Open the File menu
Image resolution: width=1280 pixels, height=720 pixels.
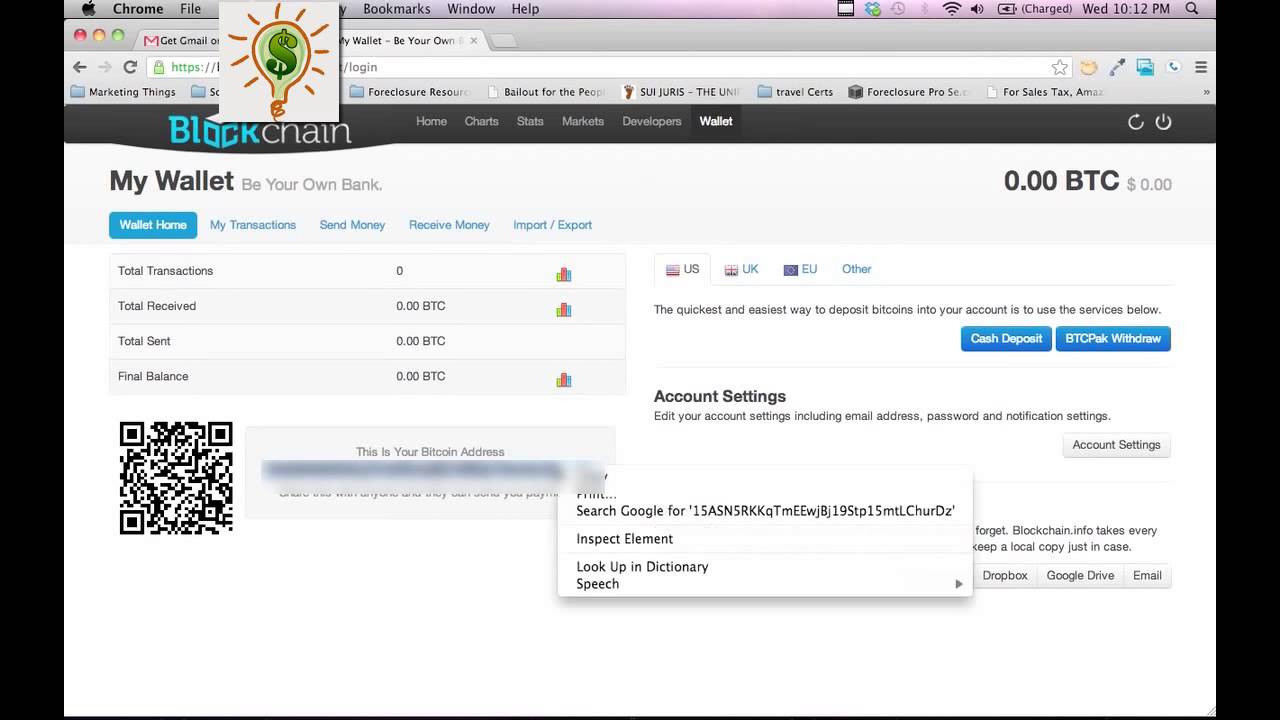click(190, 9)
